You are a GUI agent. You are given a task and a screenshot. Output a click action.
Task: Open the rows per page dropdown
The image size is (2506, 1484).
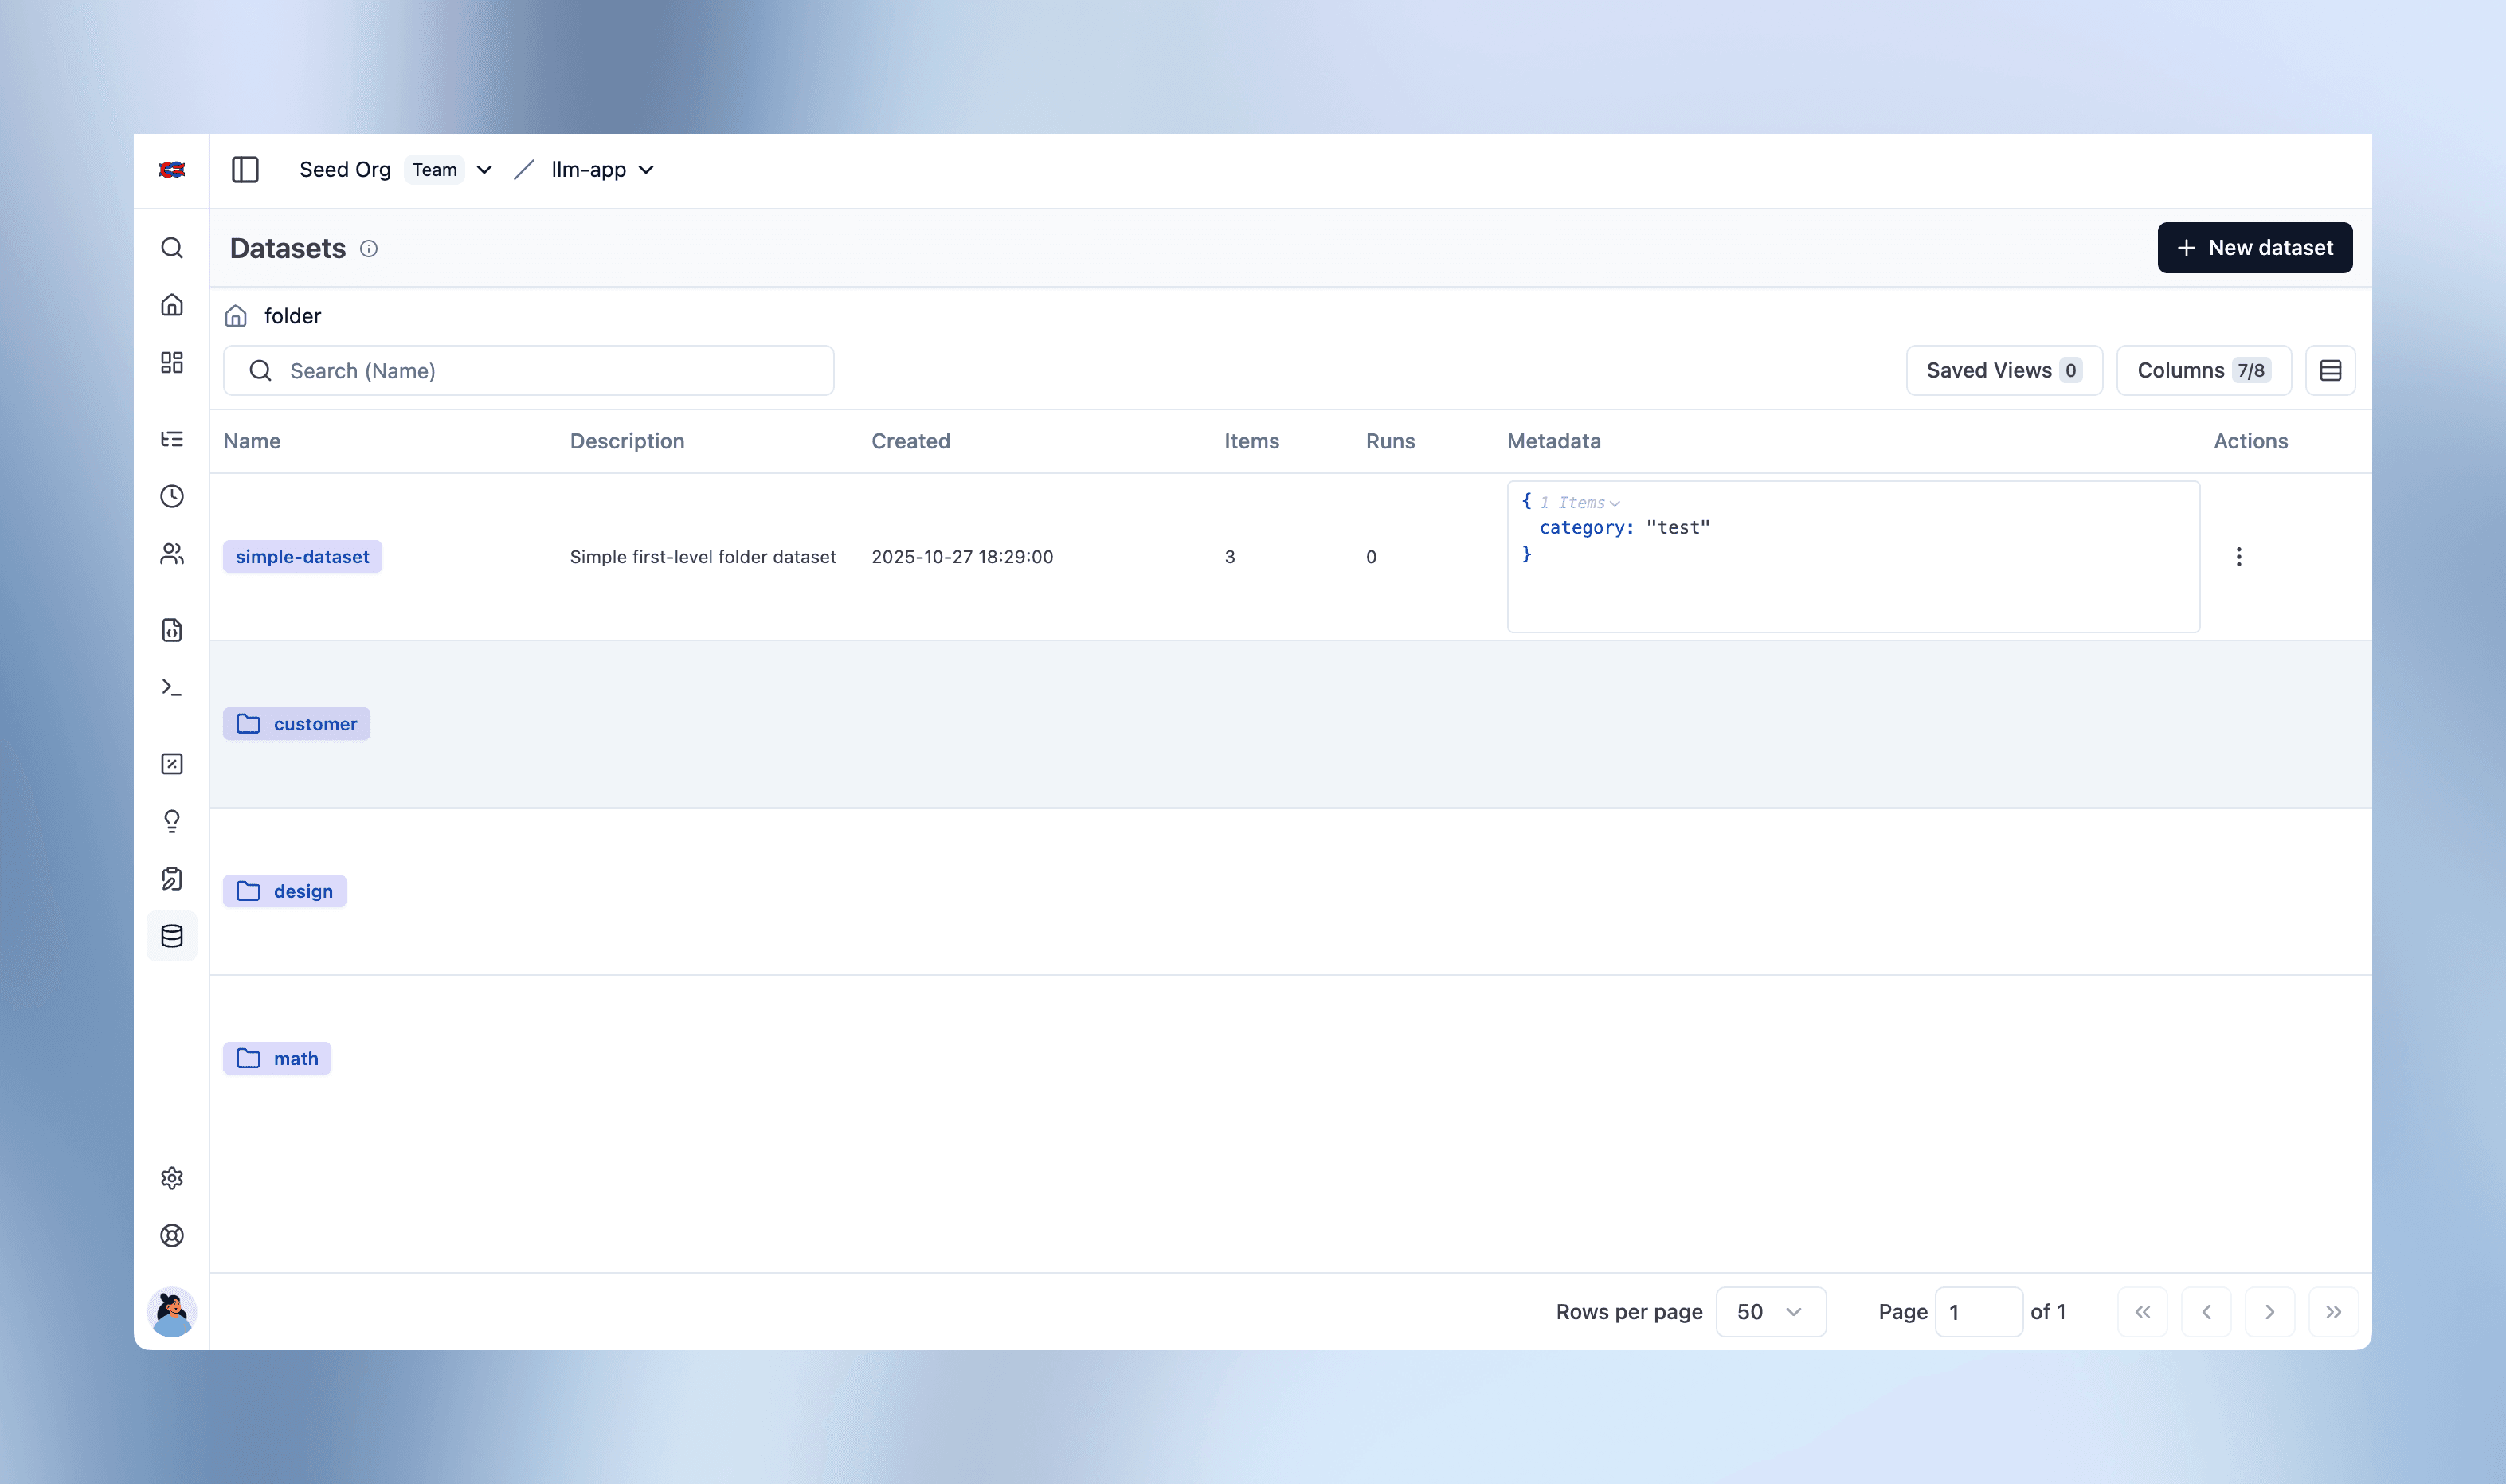tap(1770, 1311)
